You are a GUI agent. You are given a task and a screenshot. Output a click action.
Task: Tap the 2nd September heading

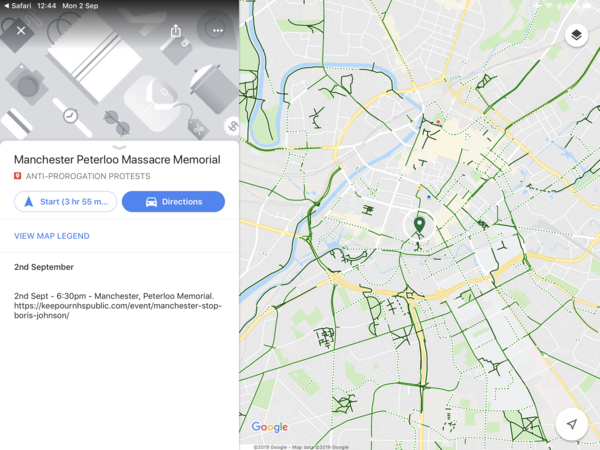(44, 267)
